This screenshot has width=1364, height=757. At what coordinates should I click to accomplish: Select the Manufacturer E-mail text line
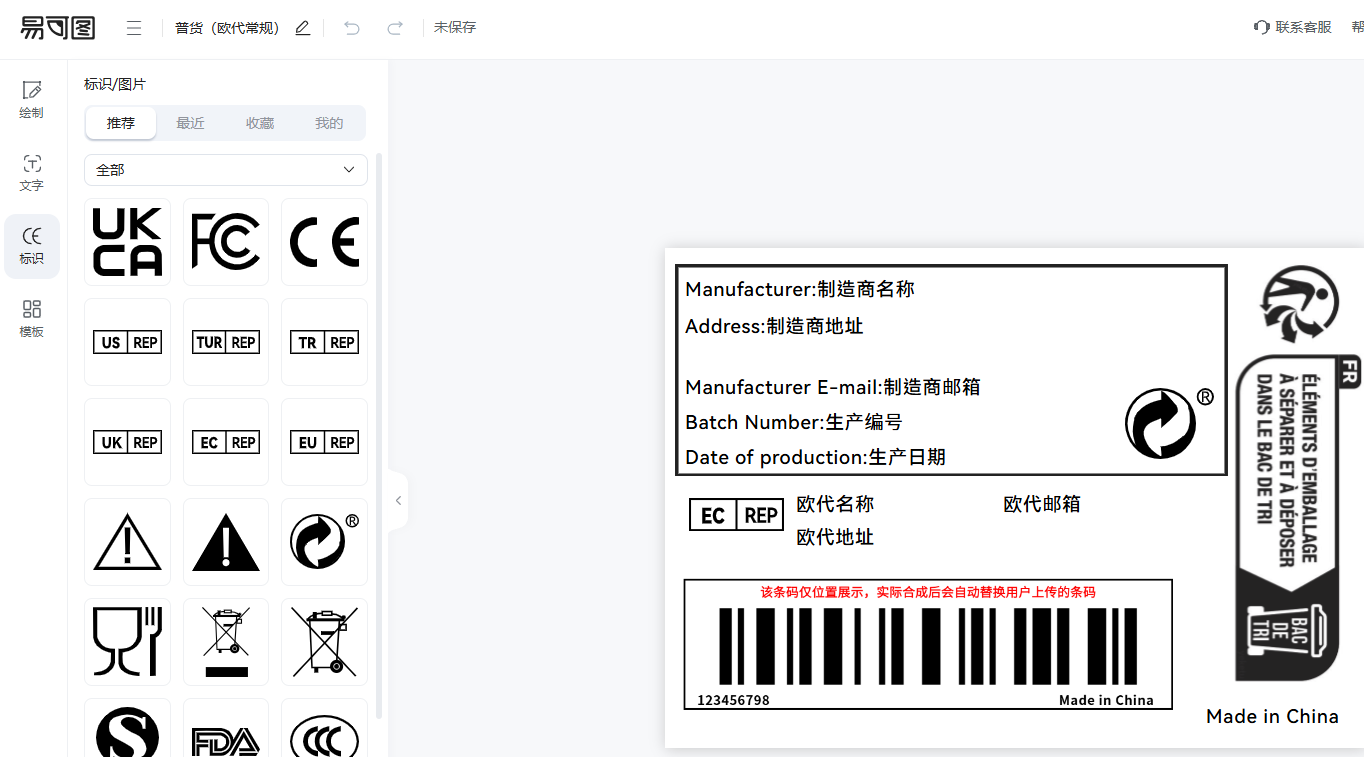point(833,387)
